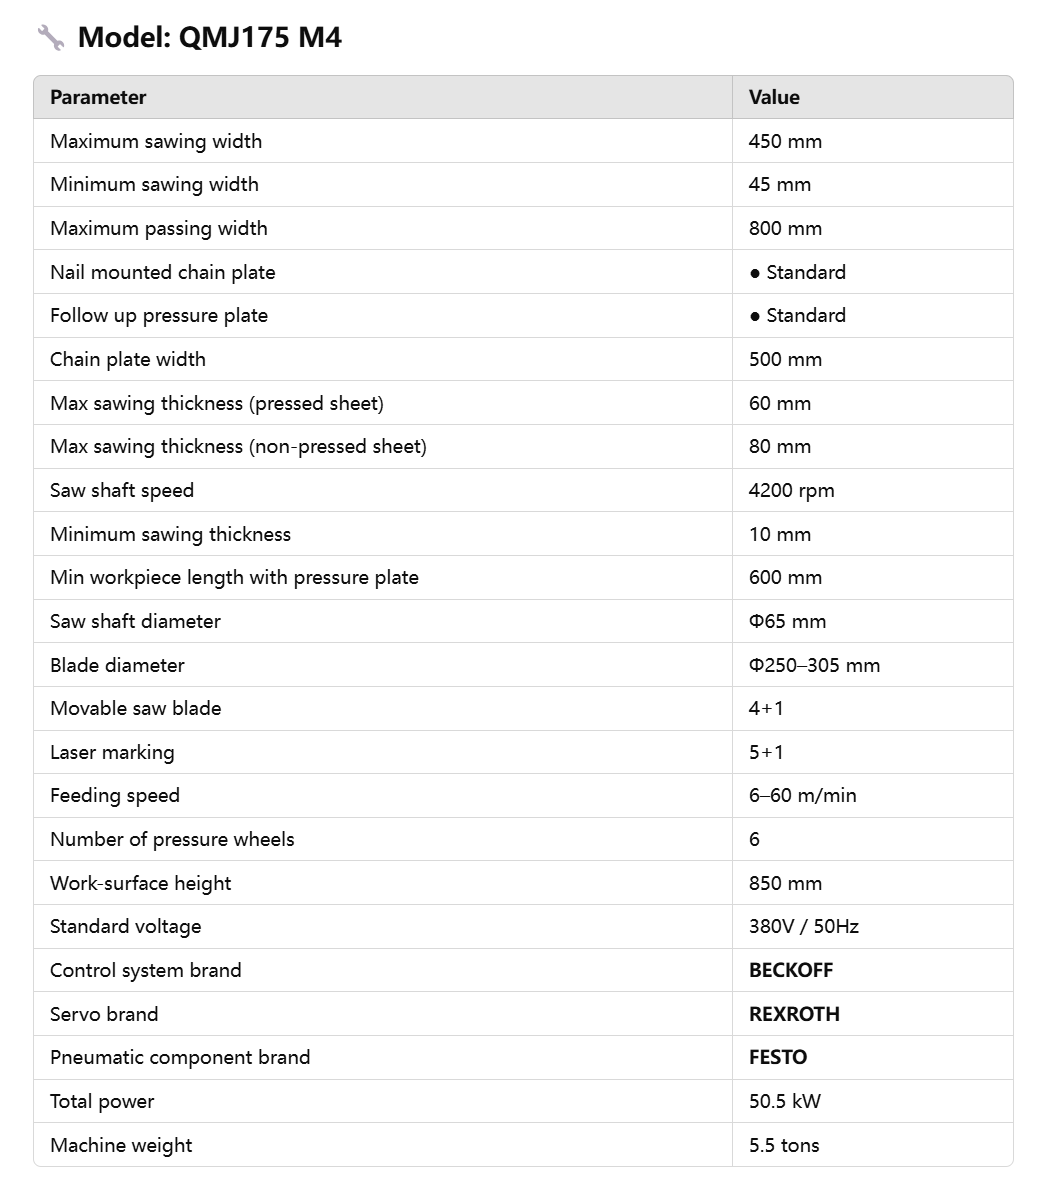This screenshot has height=1197, width=1051.
Task: Select the Machine weight row label
Action: (121, 1146)
